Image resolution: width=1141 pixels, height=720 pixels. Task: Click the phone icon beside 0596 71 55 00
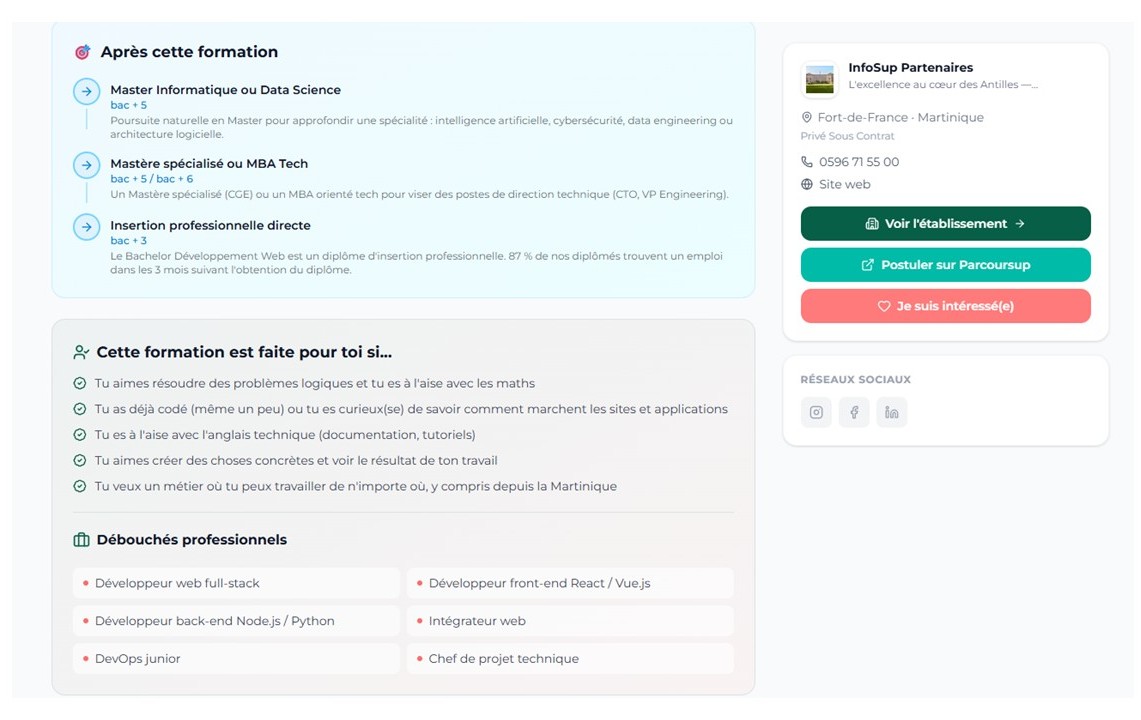click(x=807, y=162)
